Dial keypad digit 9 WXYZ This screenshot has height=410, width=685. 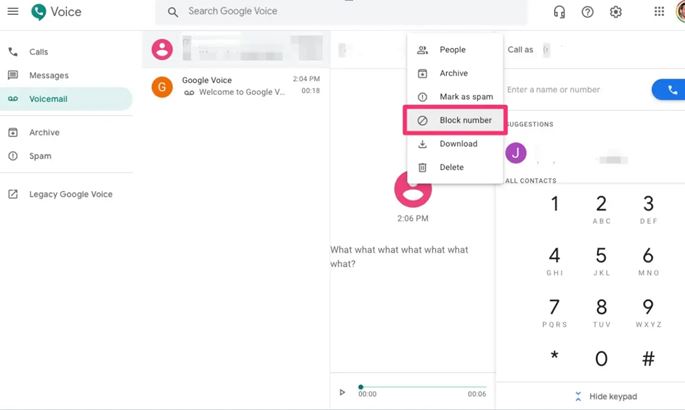tap(648, 313)
